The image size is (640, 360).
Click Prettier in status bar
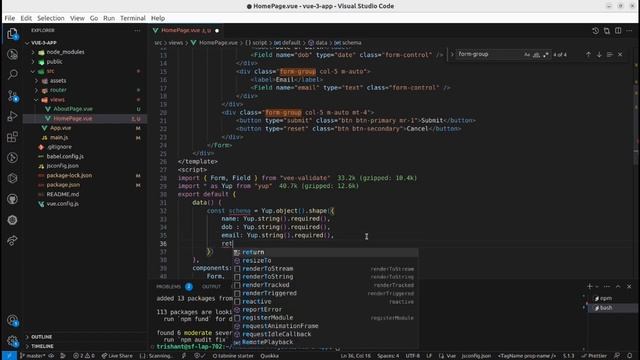[595, 356]
